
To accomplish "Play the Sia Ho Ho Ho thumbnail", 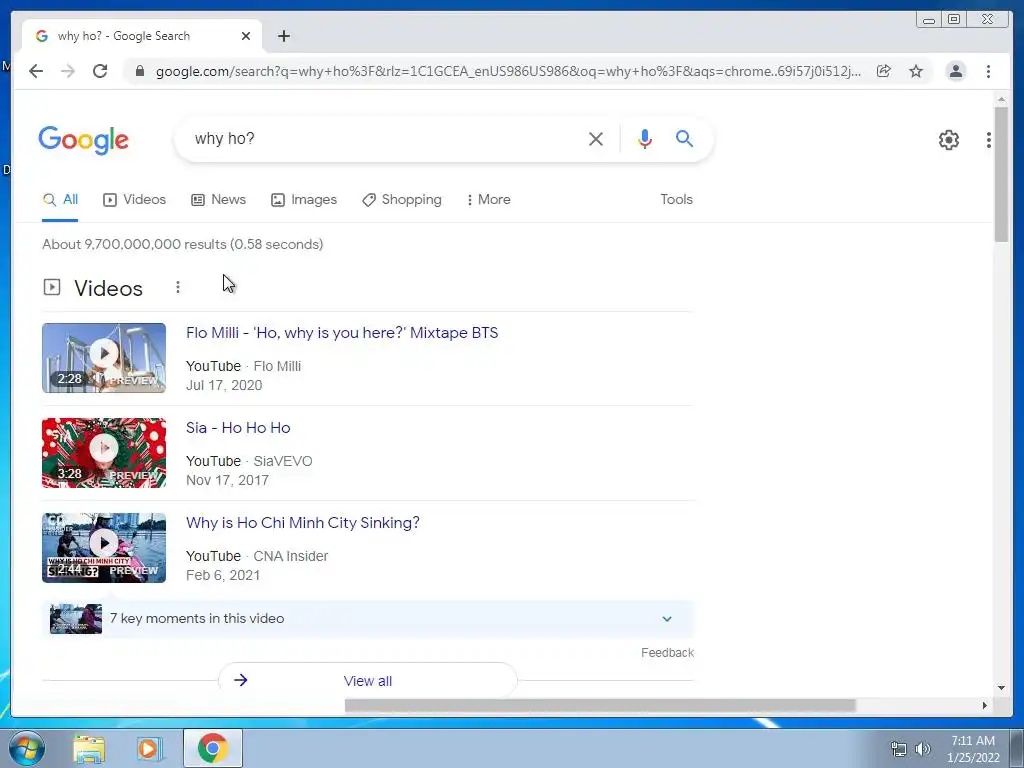I will [x=104, y=453].
